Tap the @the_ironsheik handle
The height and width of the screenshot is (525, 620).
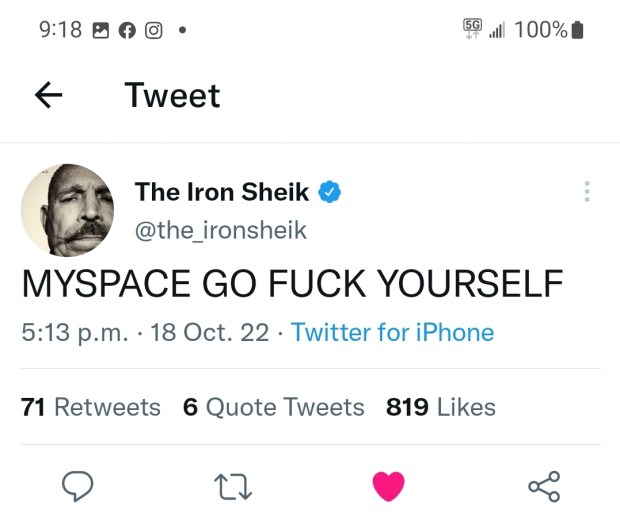point(220,230)
